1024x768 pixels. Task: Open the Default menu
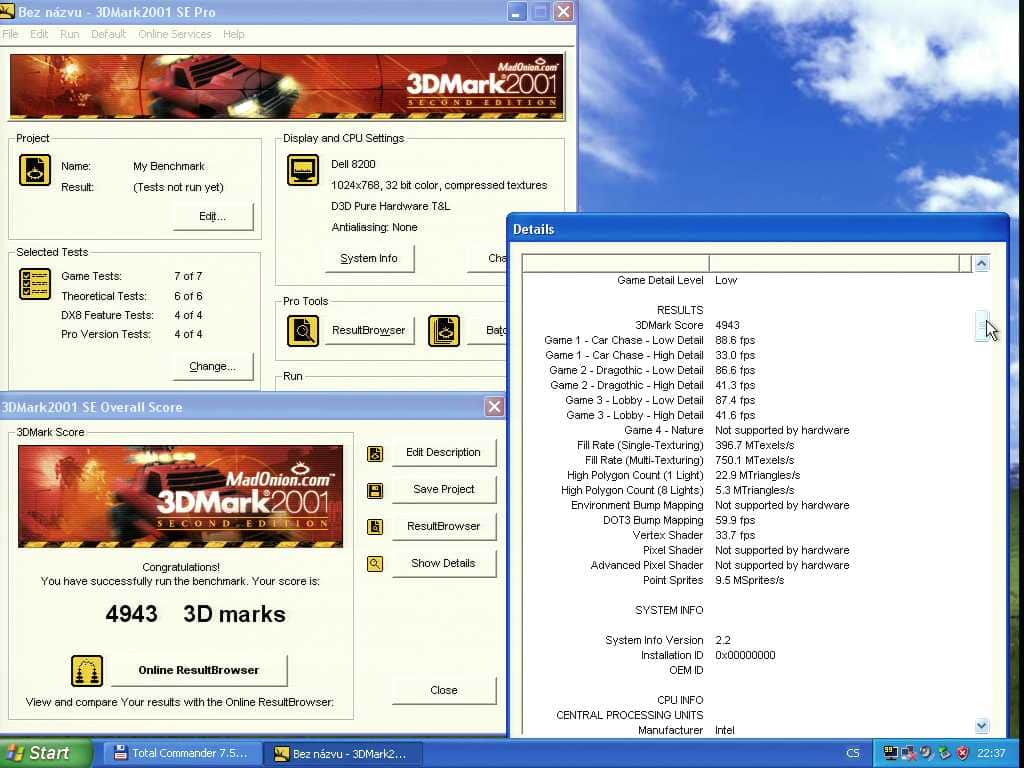pyautogui.click(x=108, y=34)
